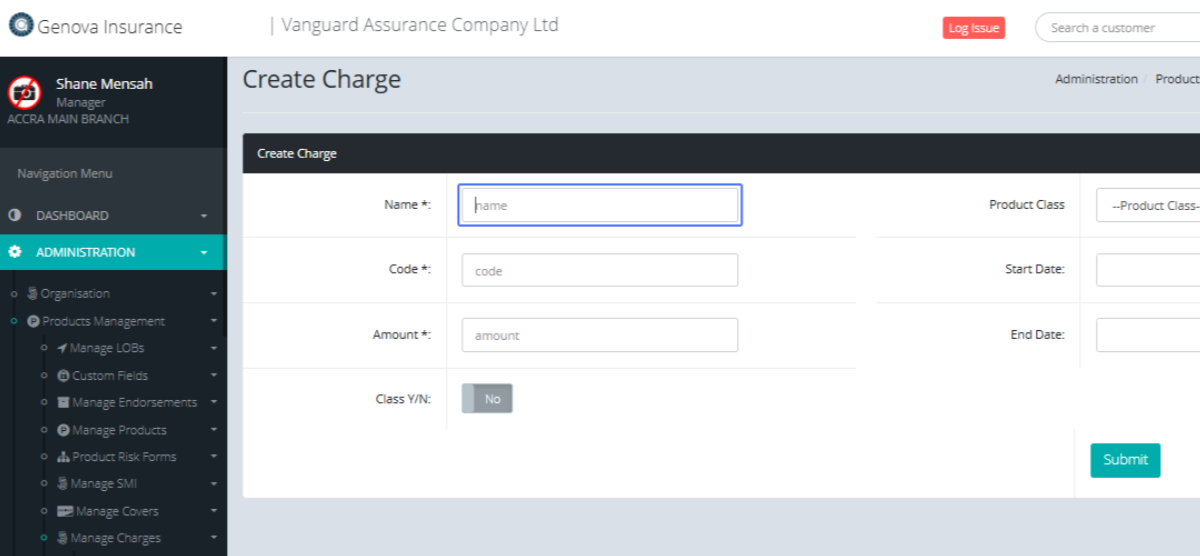Collapse the Products Management section
Image resolution: width=1200 pixels, height=556 pixels.
pyautogui.click(x=214, y=321)
